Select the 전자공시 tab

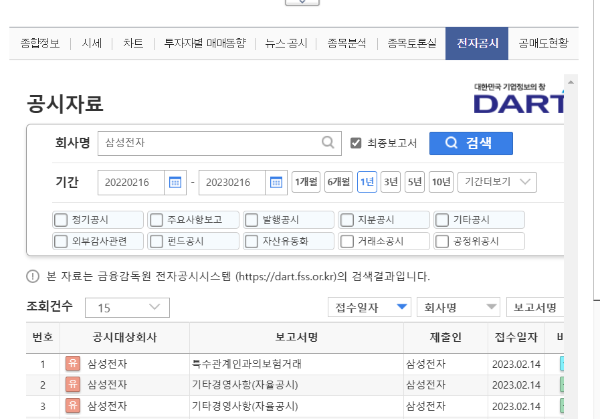point(477,43)
